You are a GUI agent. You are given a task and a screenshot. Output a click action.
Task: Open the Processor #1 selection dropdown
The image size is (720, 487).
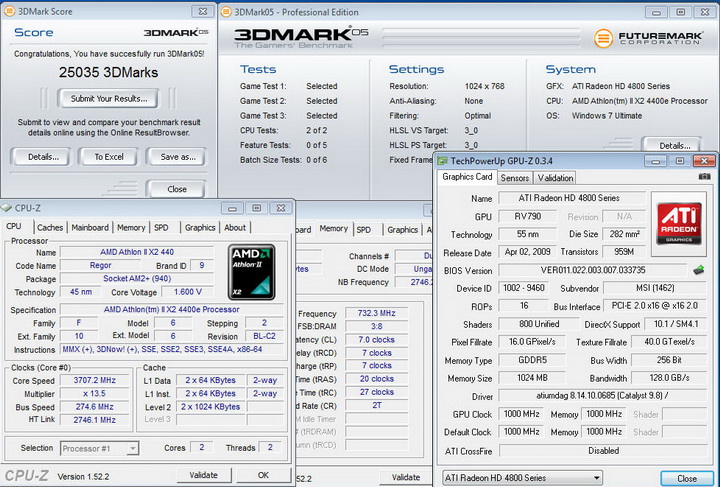(100, 448)
